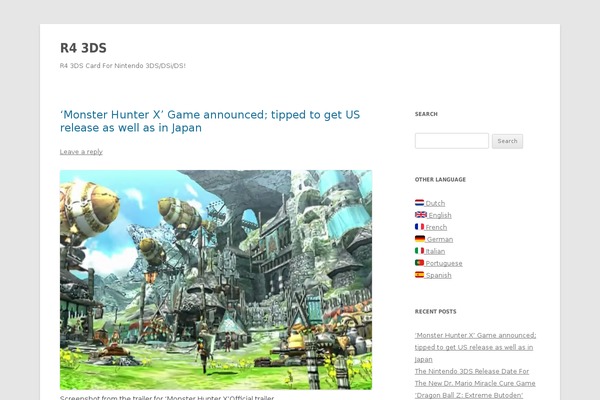The width and height of the screenshot is (600, 400).
Task: Switch language to Portuguese
Action: coord(443,263)
